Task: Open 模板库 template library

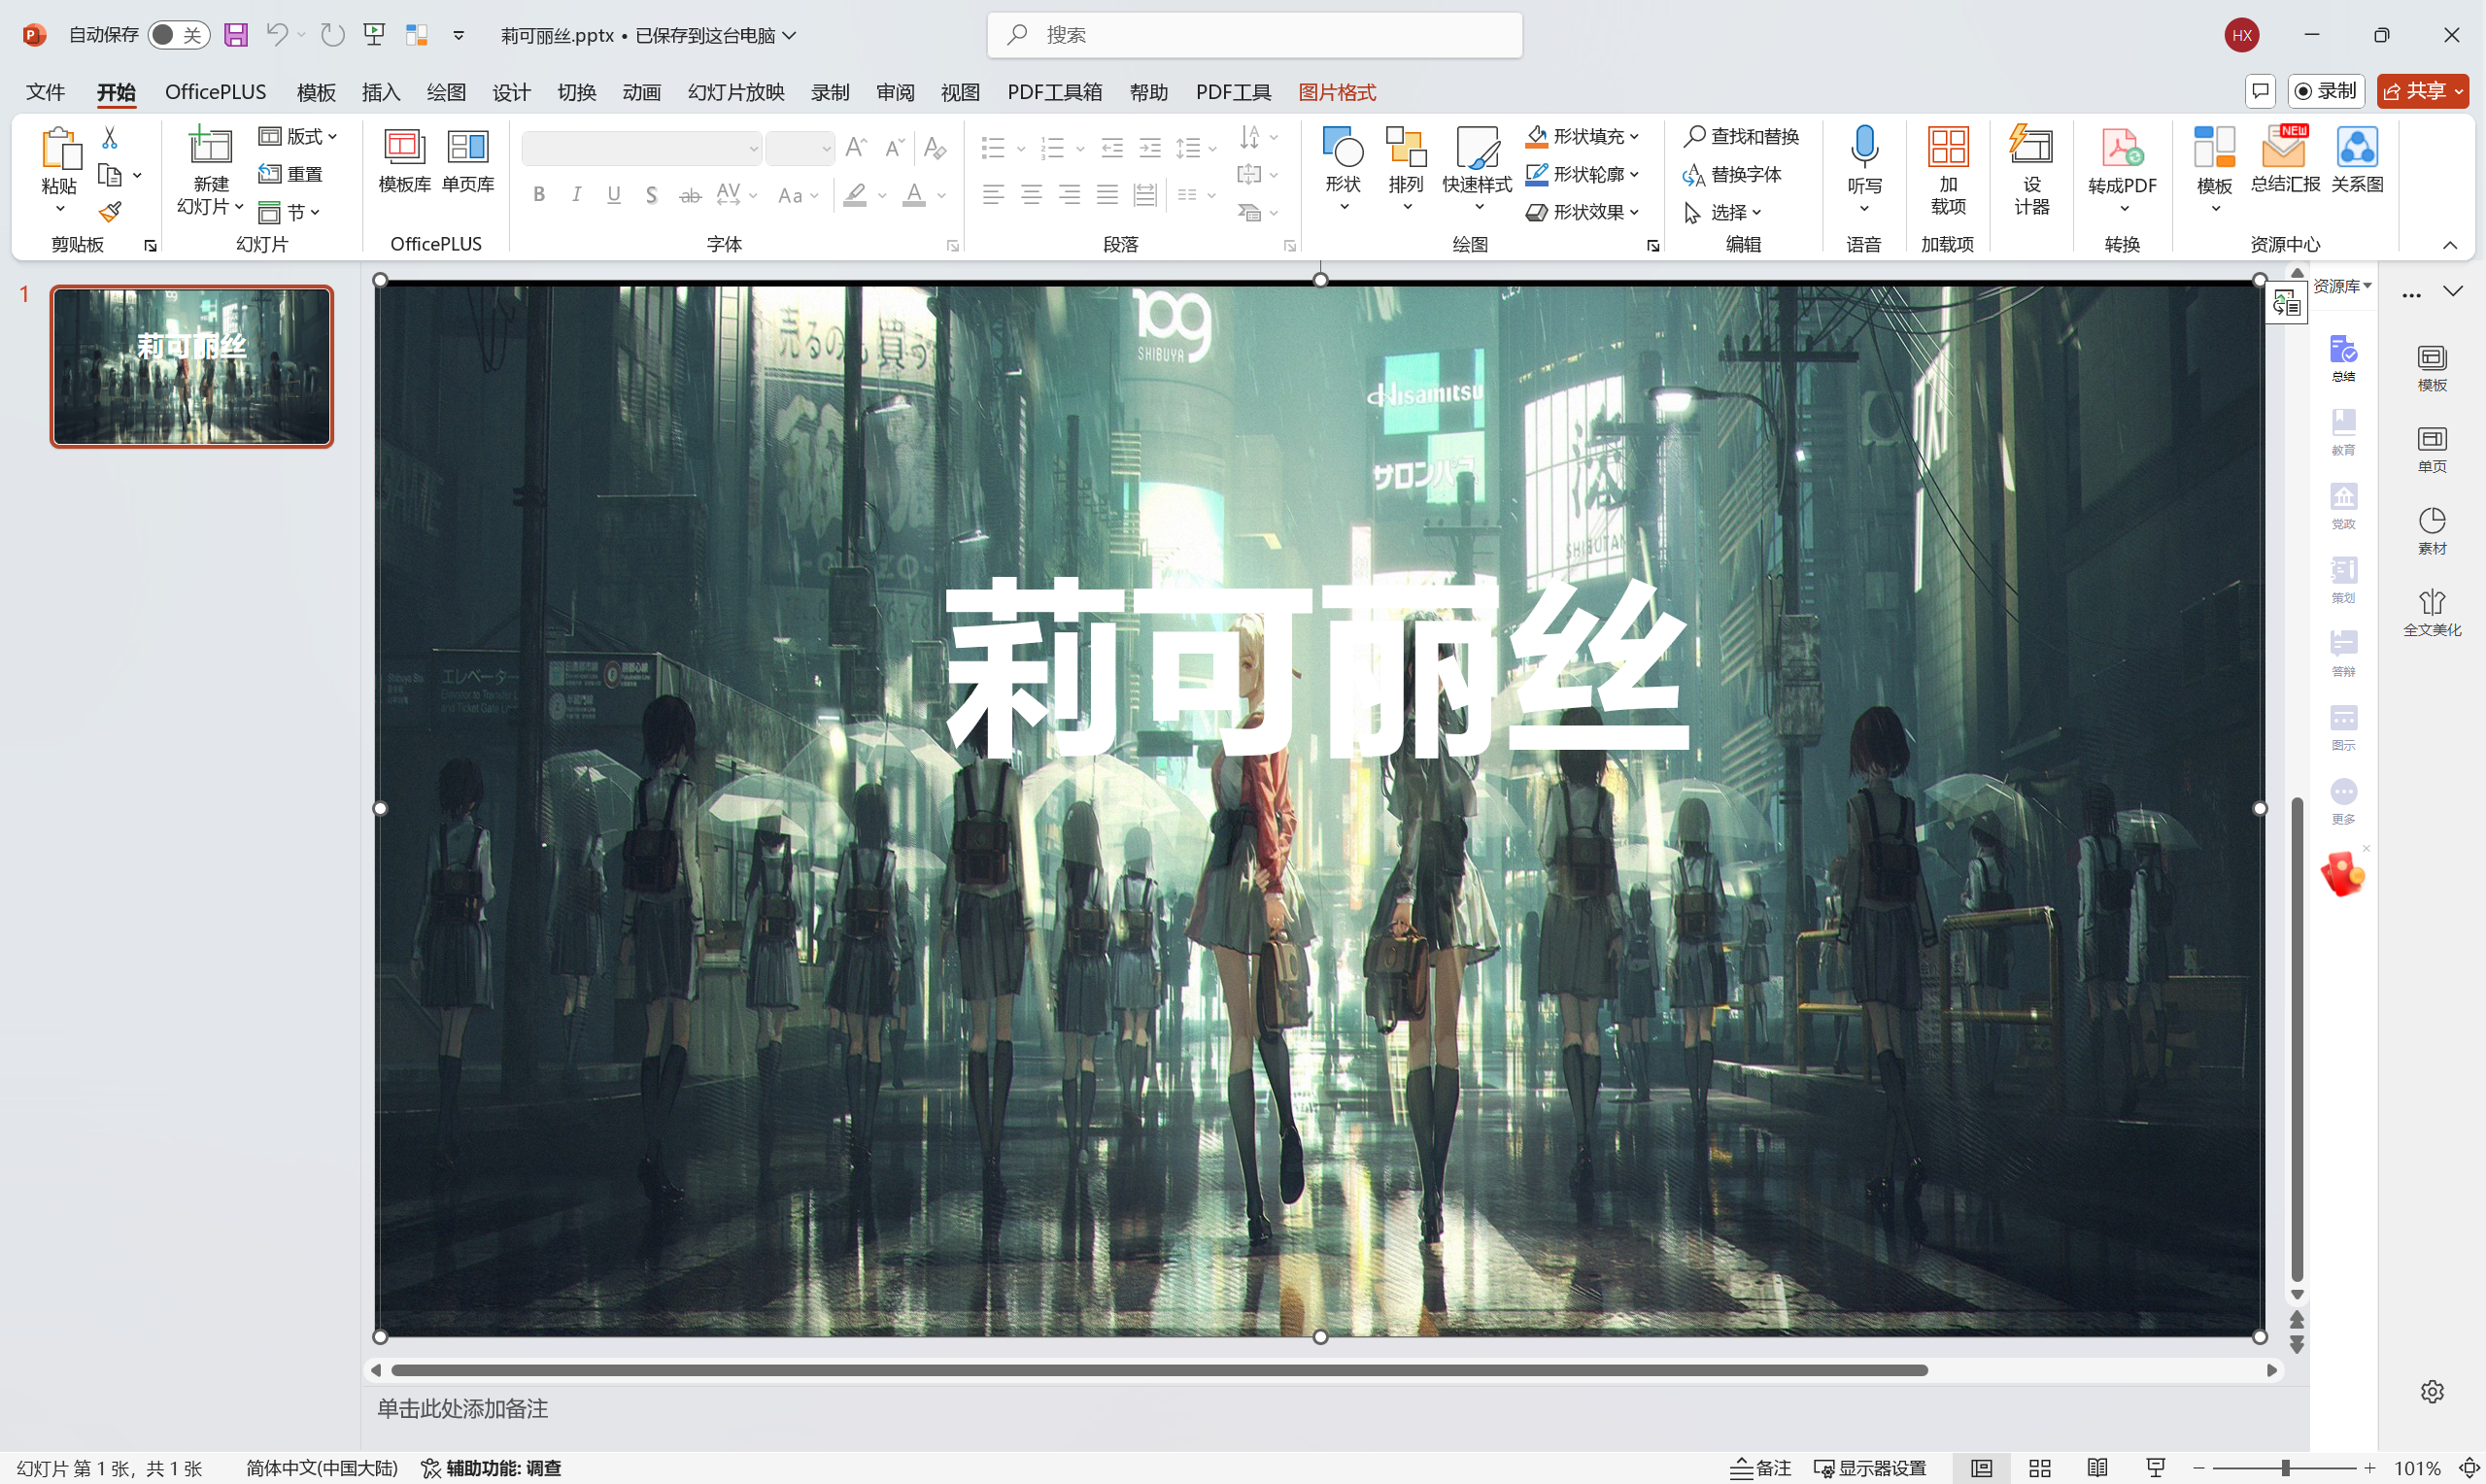Action: click(x=405, y=162)
